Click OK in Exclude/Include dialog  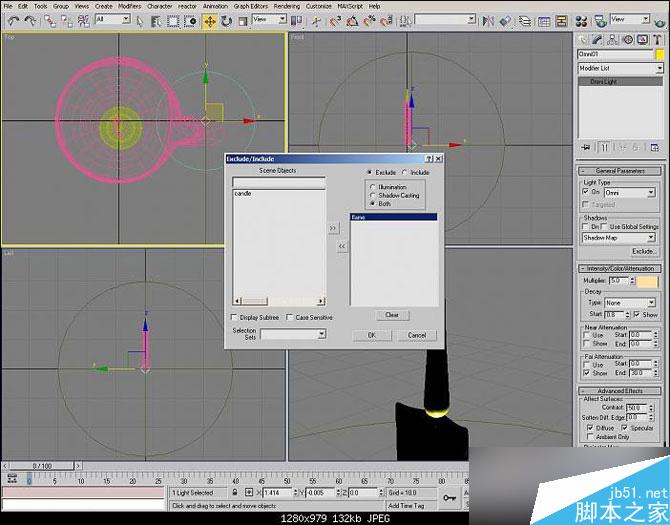coord(372,335)
